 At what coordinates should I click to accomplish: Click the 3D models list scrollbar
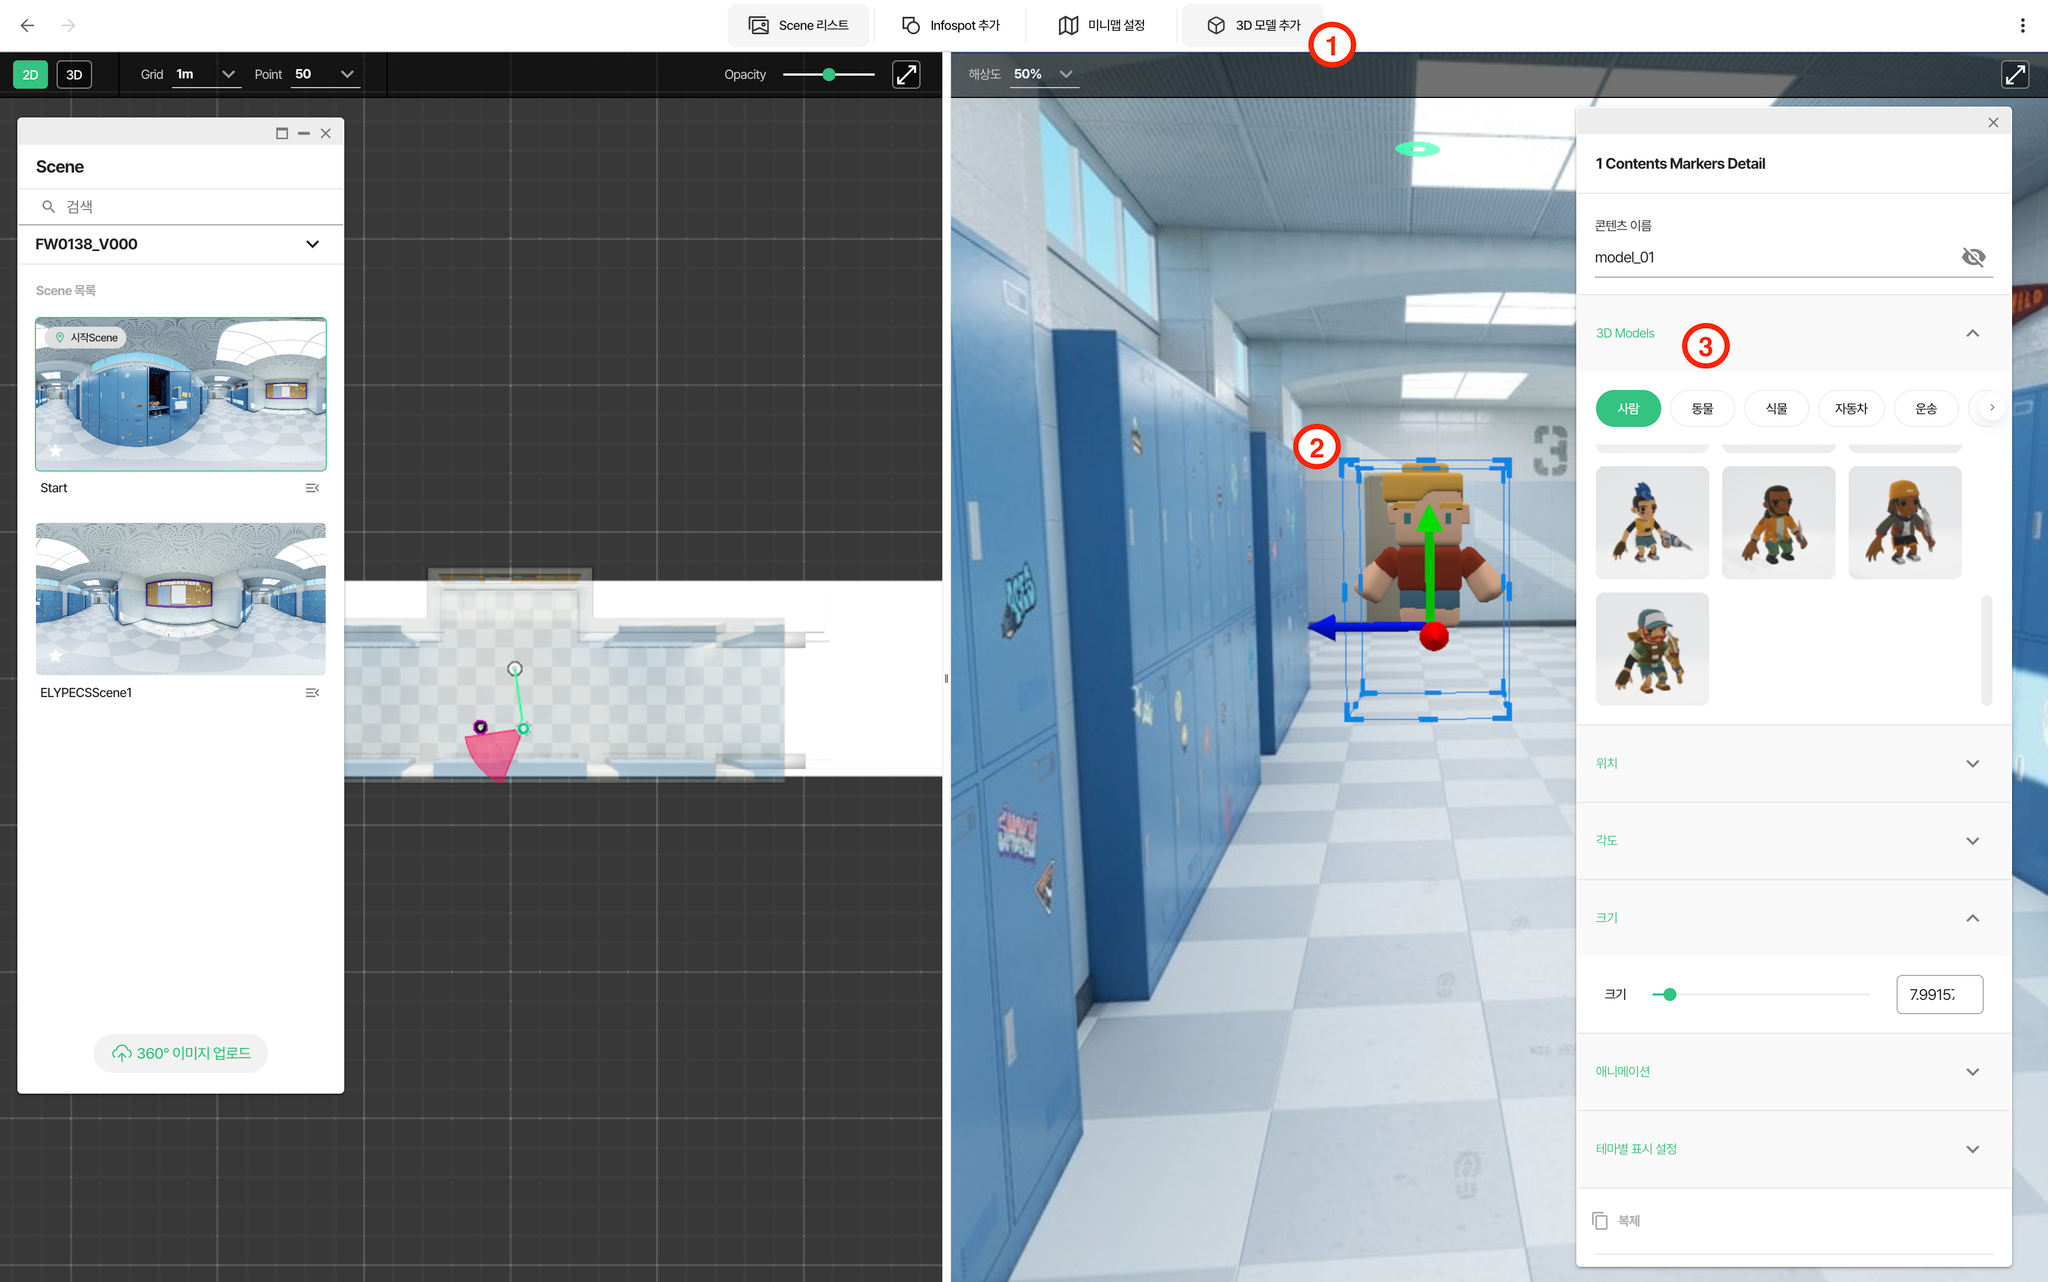1986,650
